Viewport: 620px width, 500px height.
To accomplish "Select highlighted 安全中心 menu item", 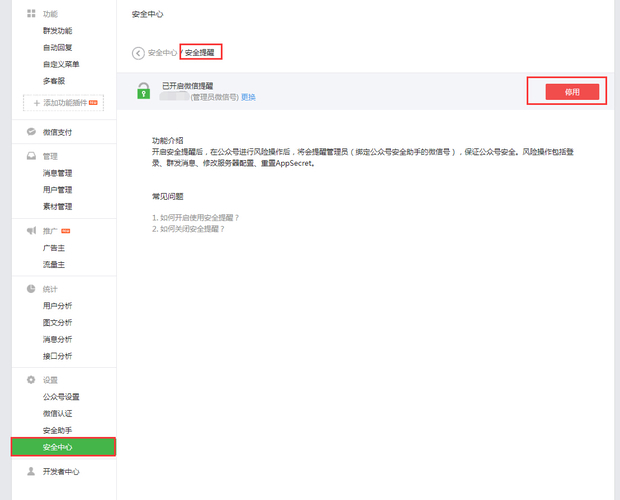I will tap(64, 447).
